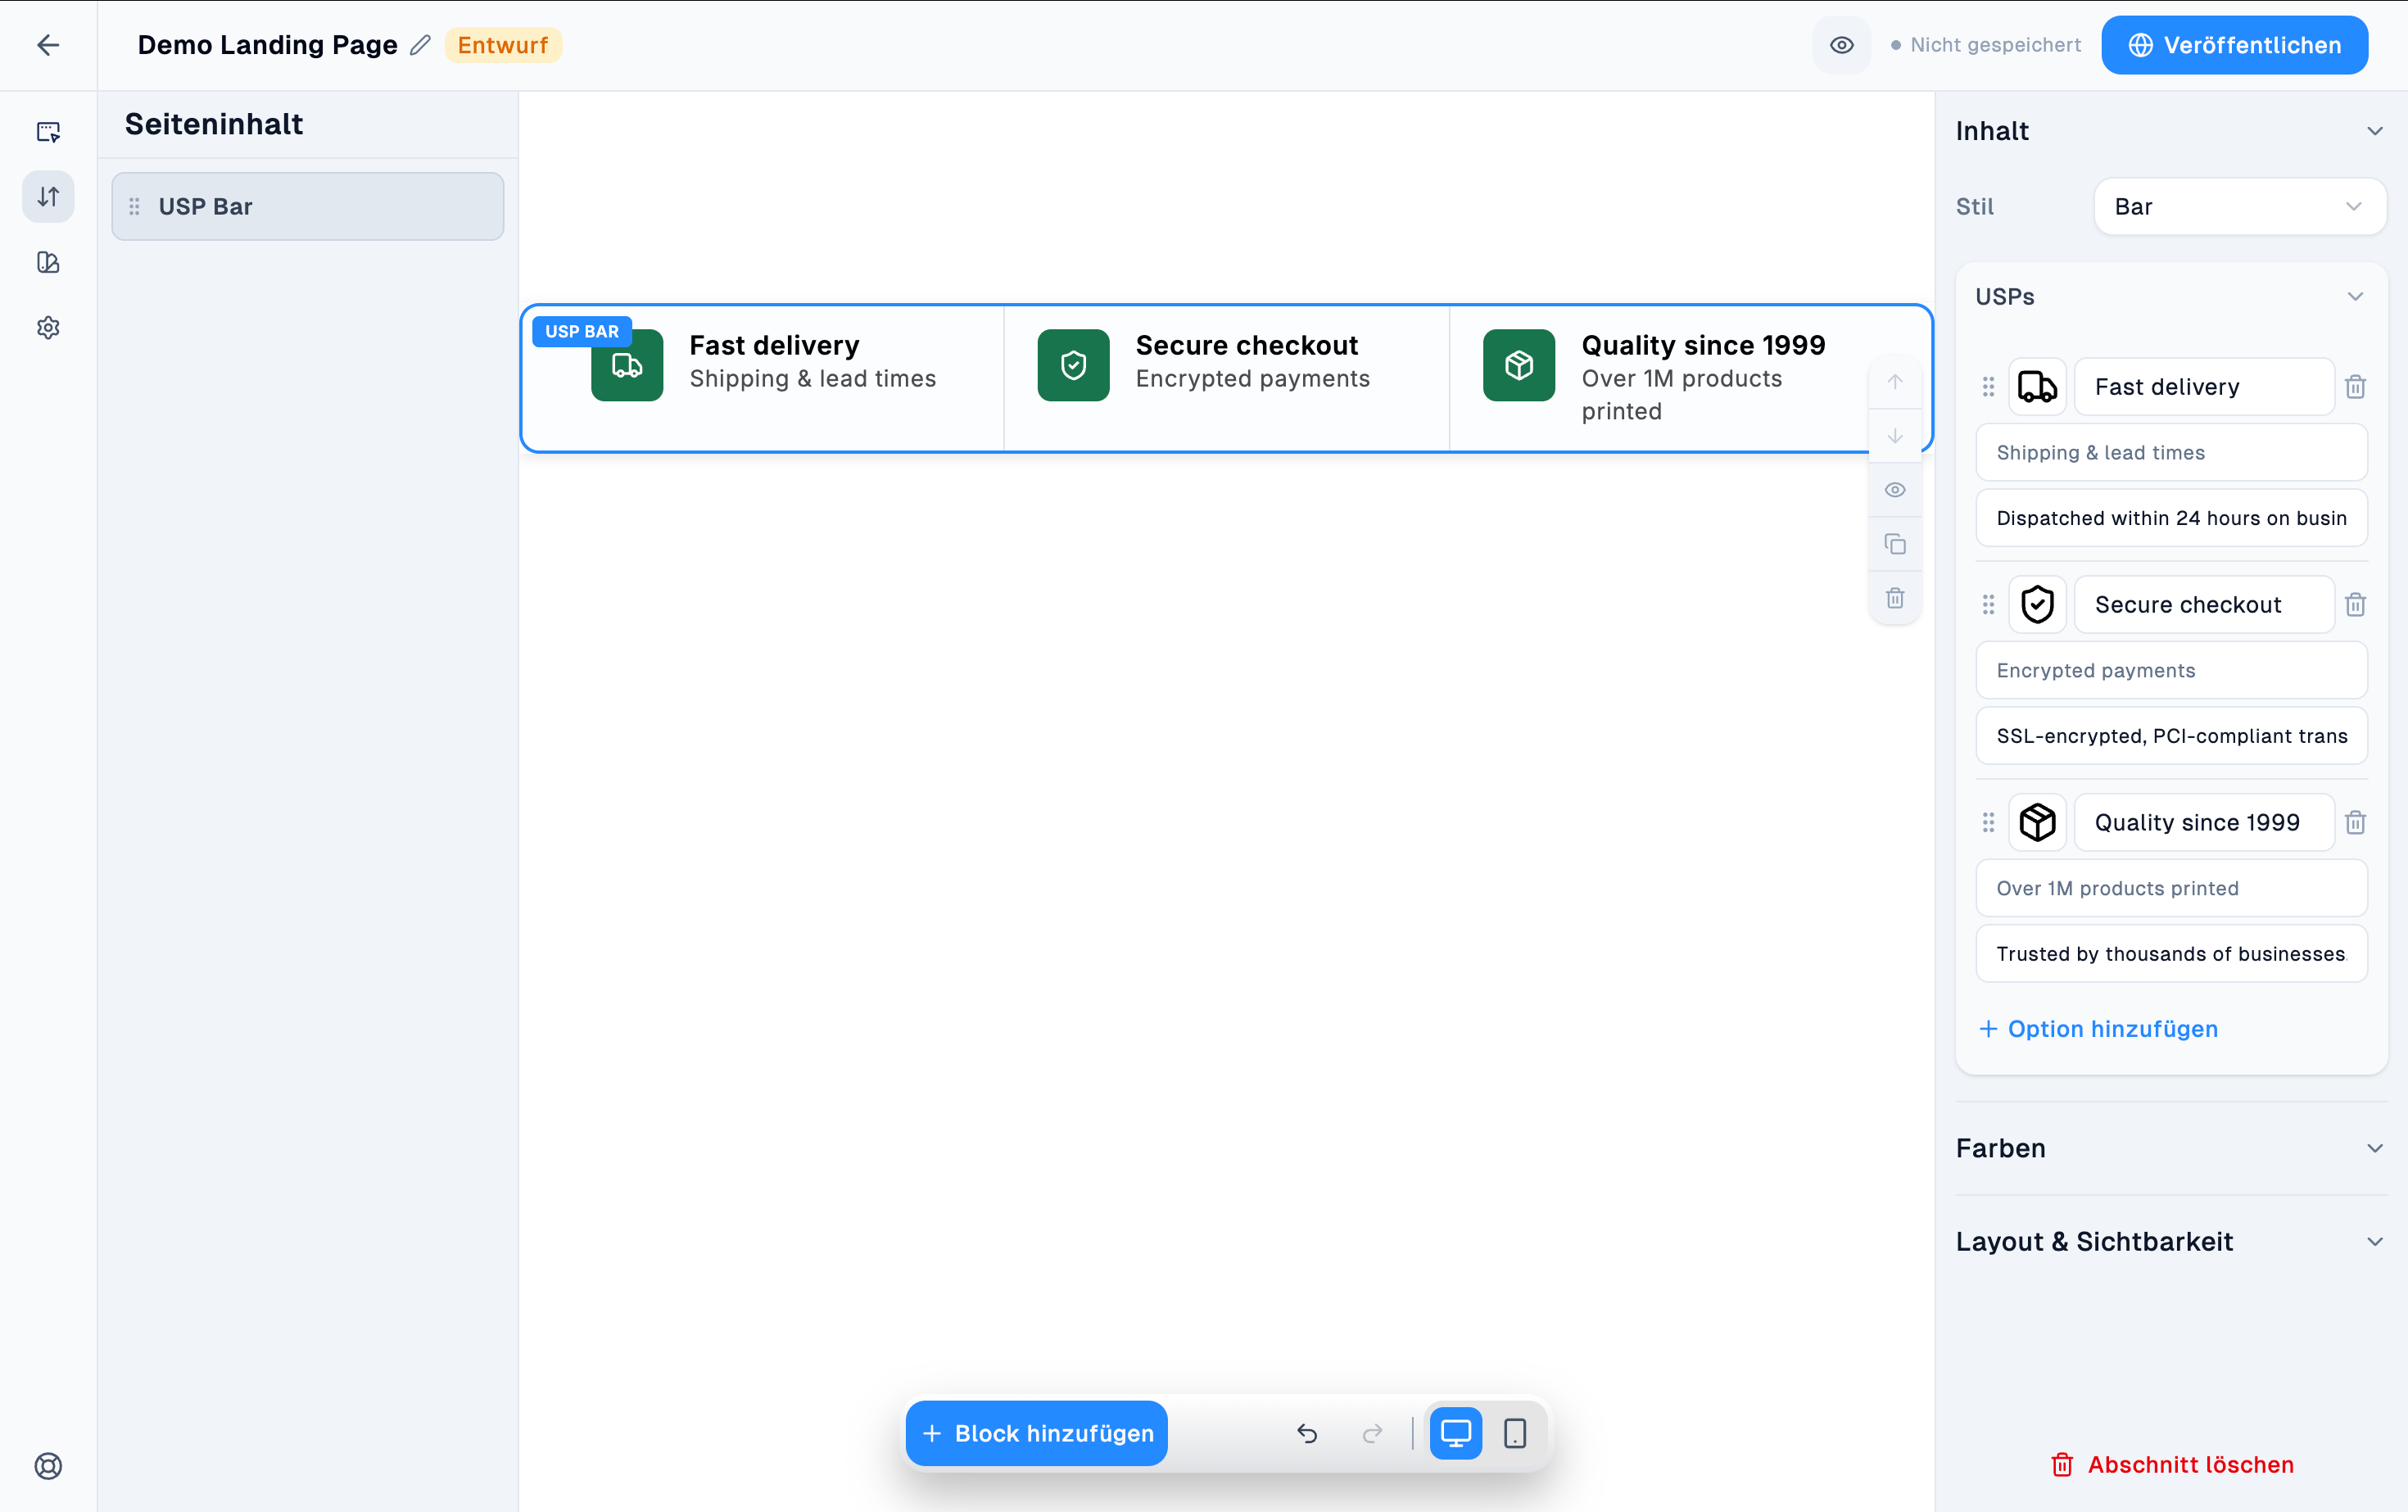
Task: Open help lifebuoy icon at bottom left
Action: pos(48,1466)
